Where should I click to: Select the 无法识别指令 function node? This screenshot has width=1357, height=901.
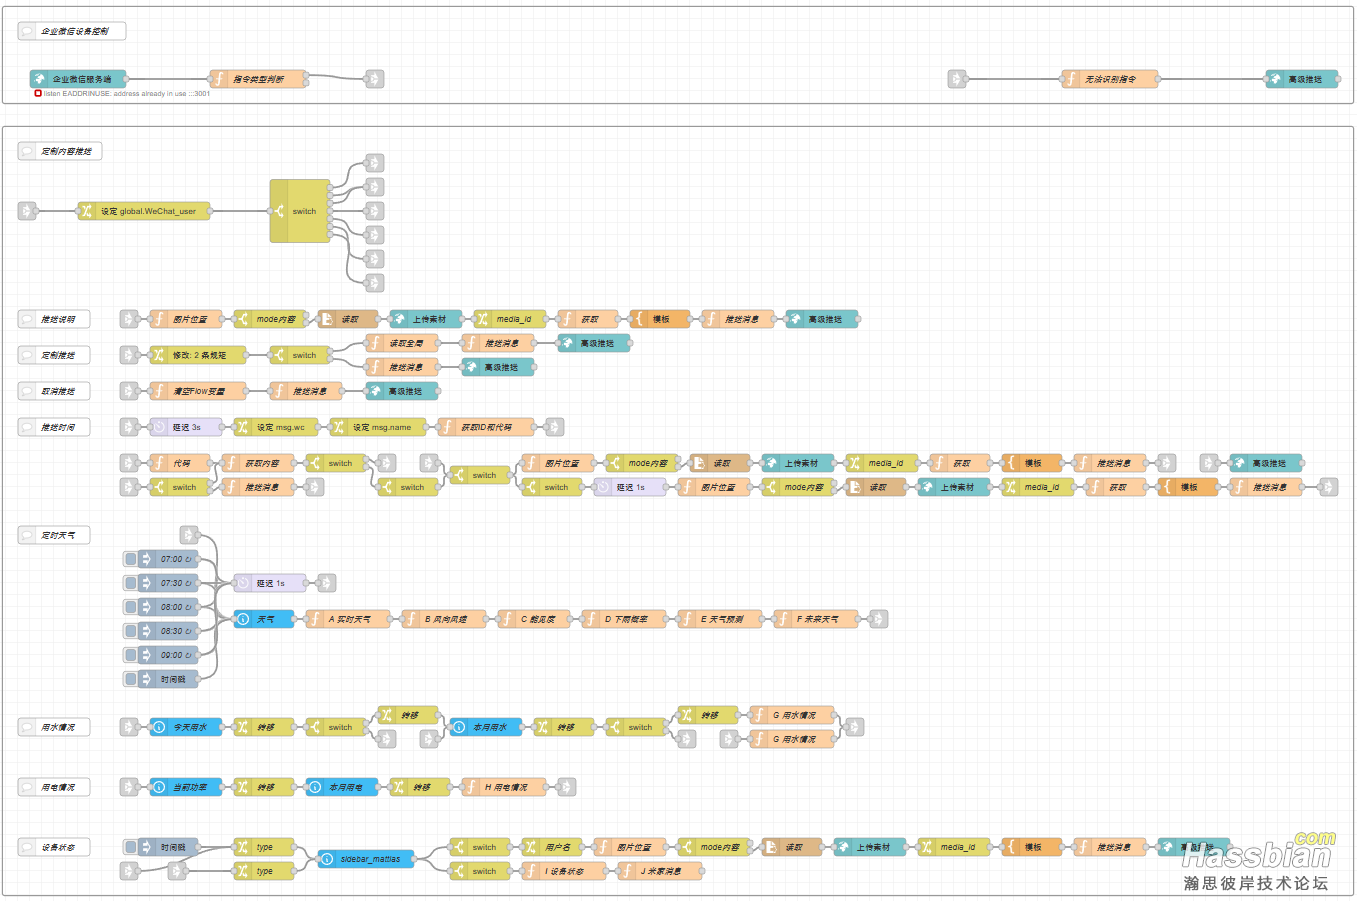[1110, 79]
